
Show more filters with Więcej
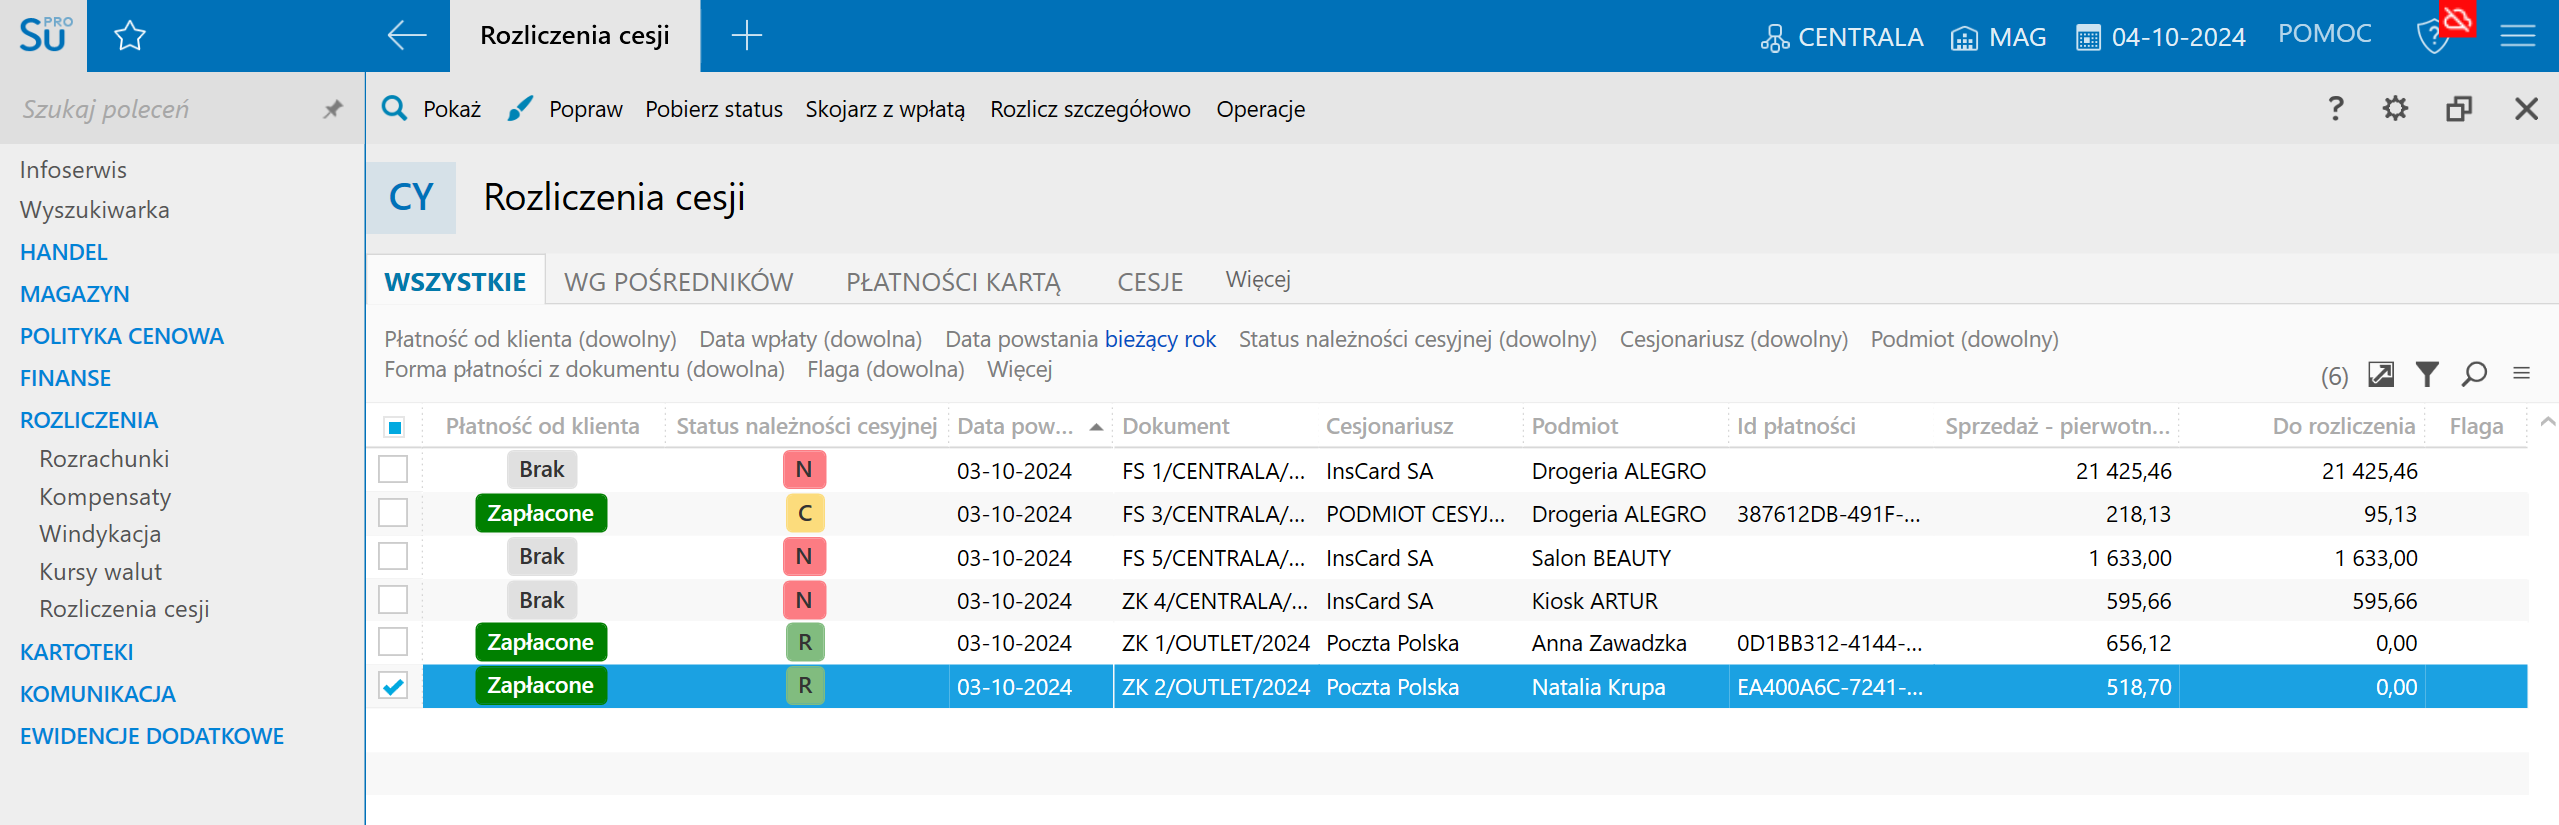pyautogui.click(x=1019, y=370)
